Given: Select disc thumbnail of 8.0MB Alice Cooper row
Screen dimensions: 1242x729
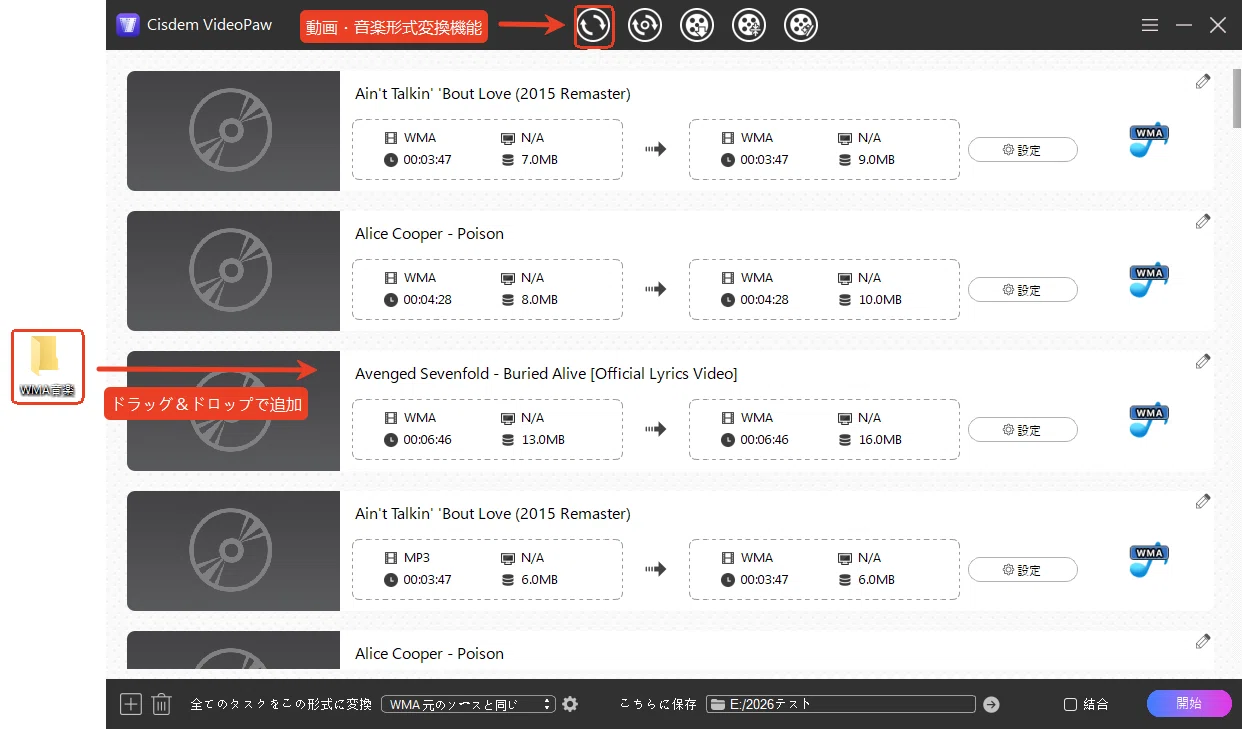Looking at the screenshot, I should coord(233,270).
